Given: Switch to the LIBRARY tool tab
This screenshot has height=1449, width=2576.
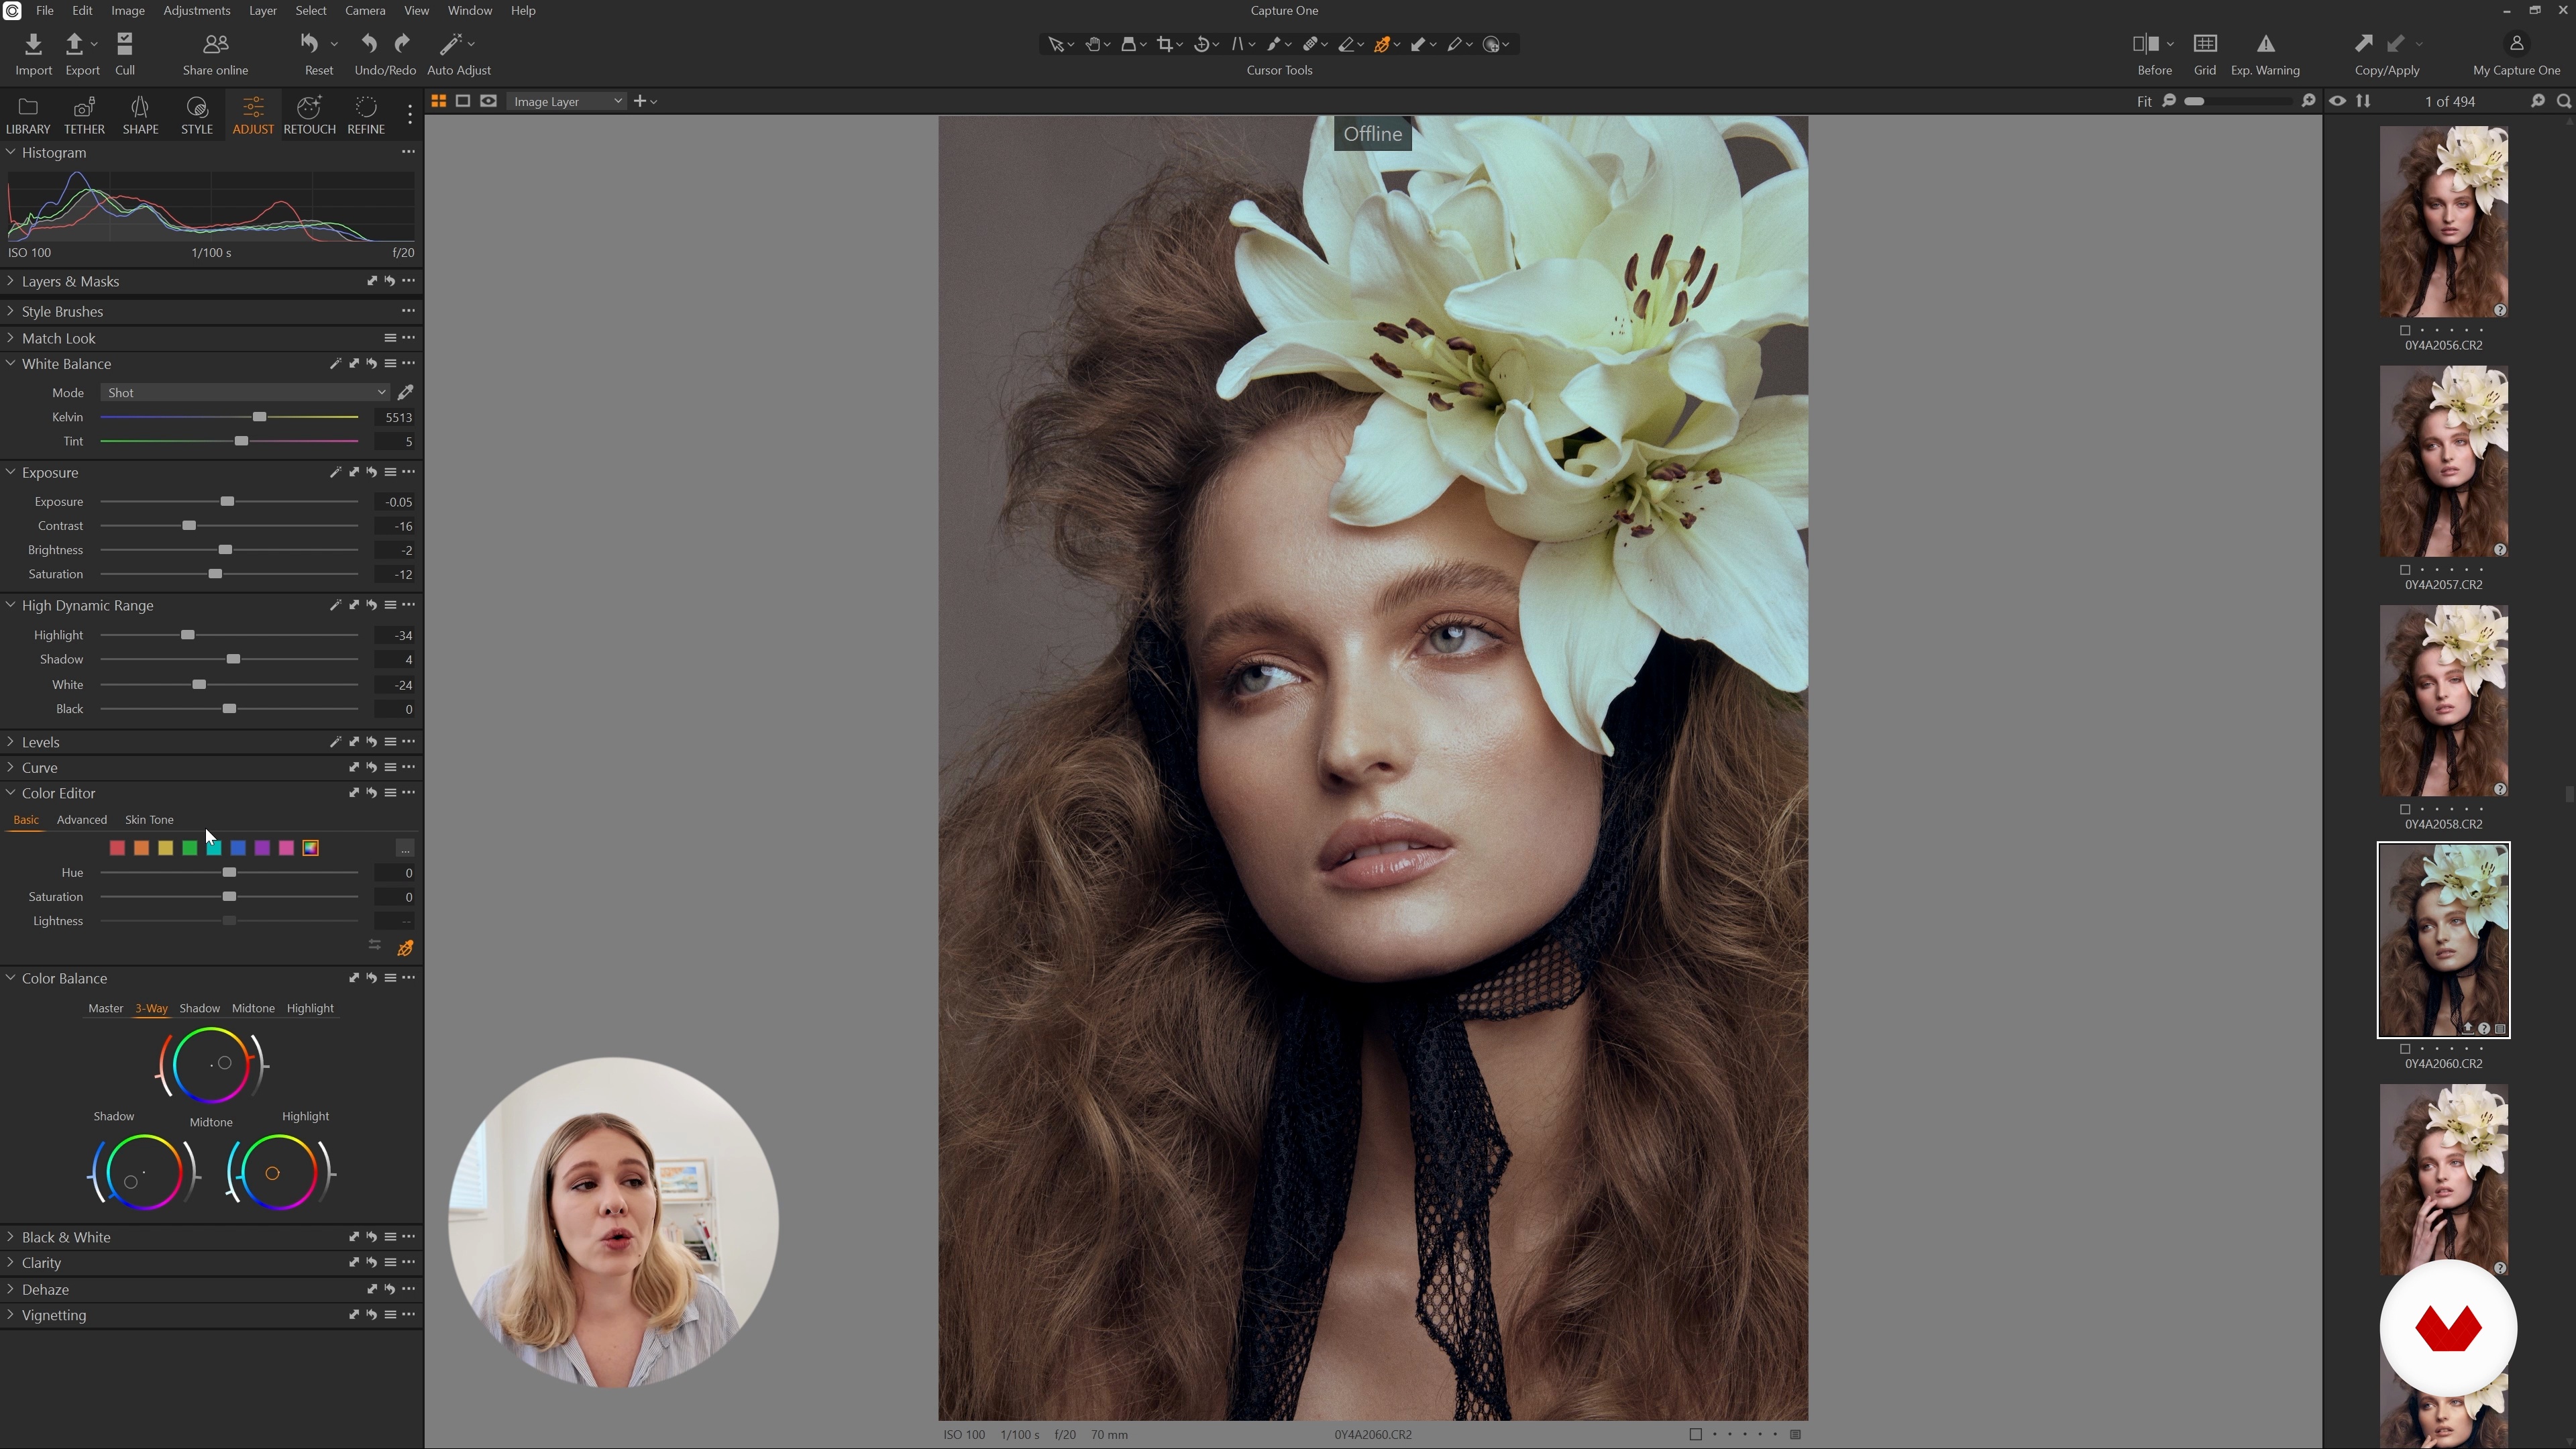Looking at the screenshot, I should (x=27, y=115).
